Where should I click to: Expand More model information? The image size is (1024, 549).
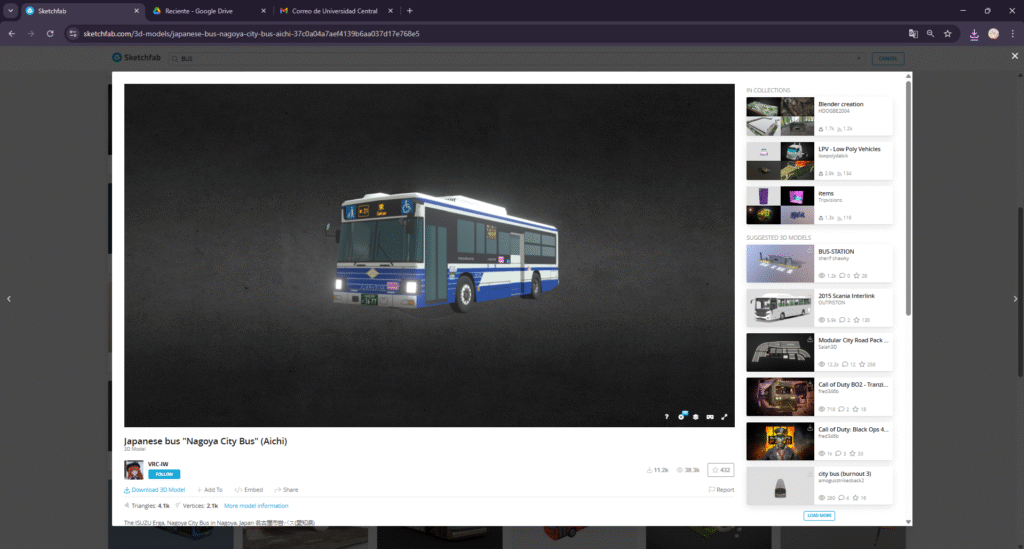click(256, 506)
